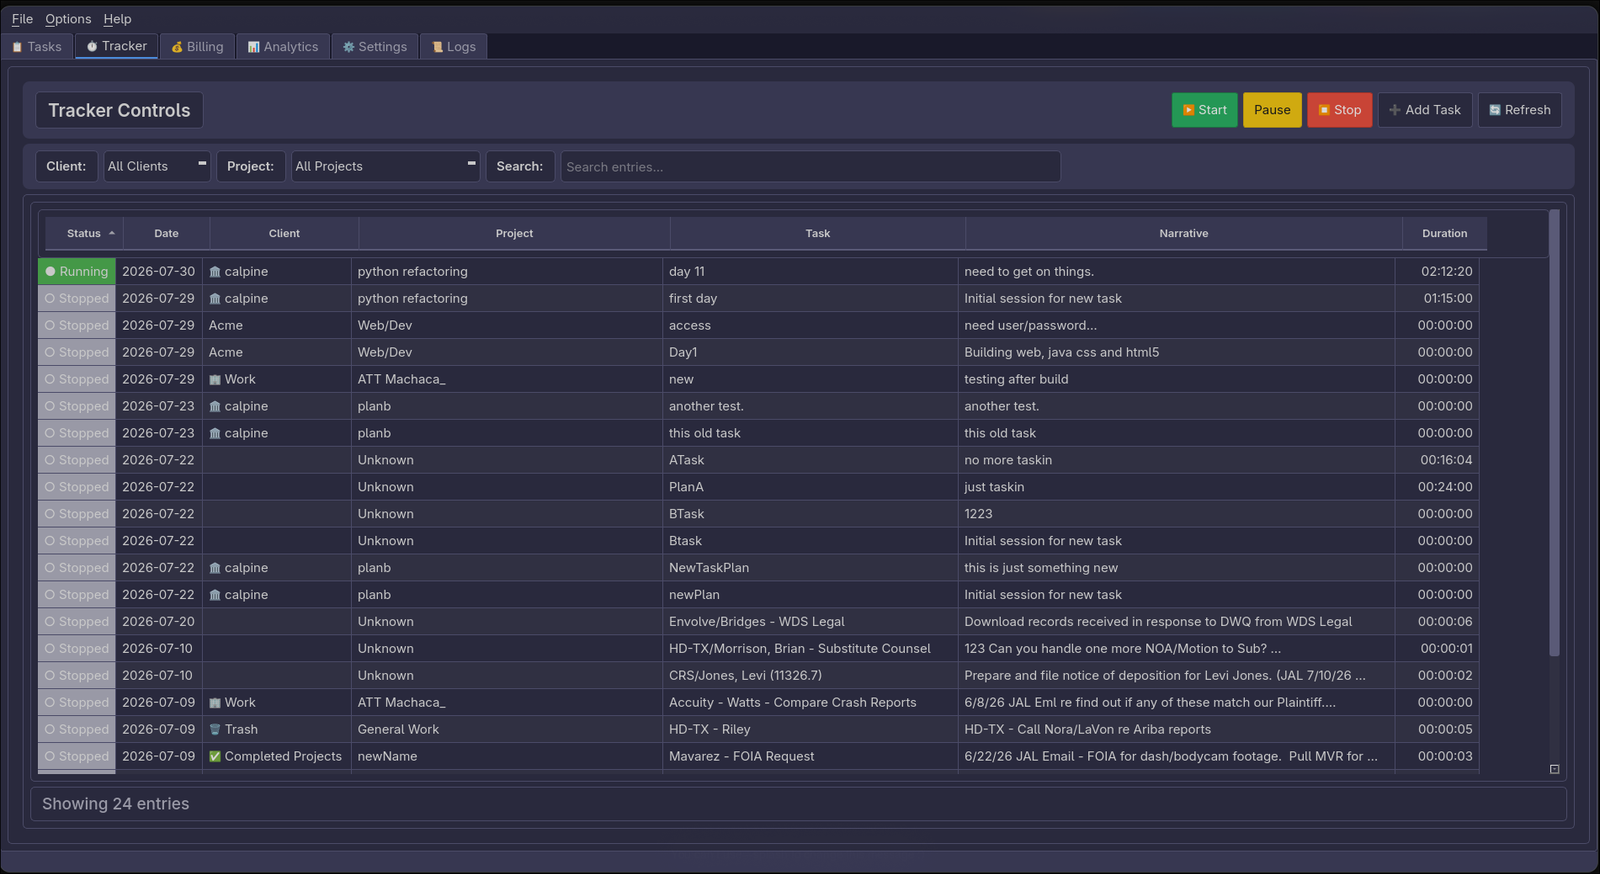
Task: Open the All Clients dropdown
Action: click(157, 166)
